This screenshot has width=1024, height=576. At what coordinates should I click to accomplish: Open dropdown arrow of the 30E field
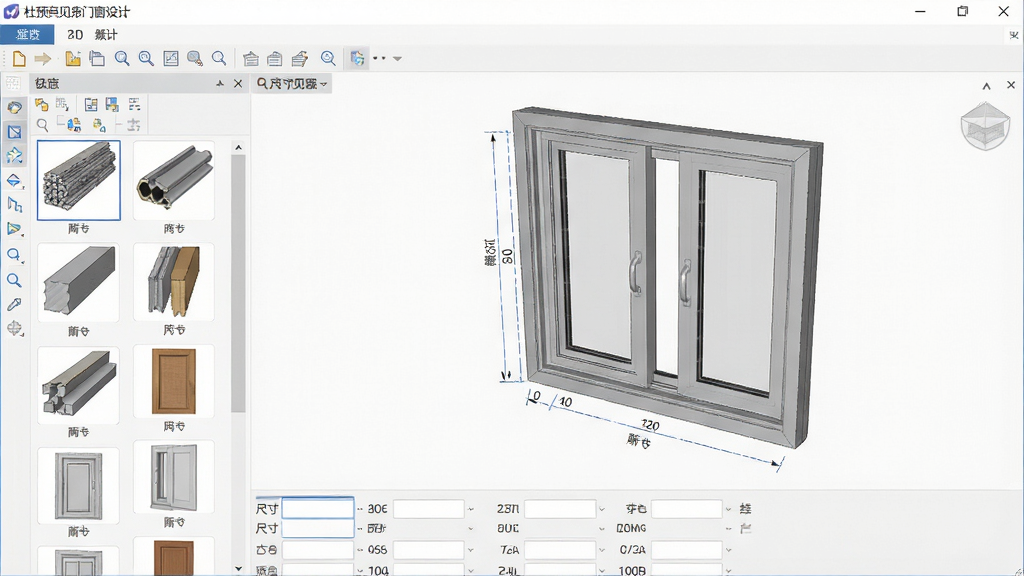[x=470, y=509]
